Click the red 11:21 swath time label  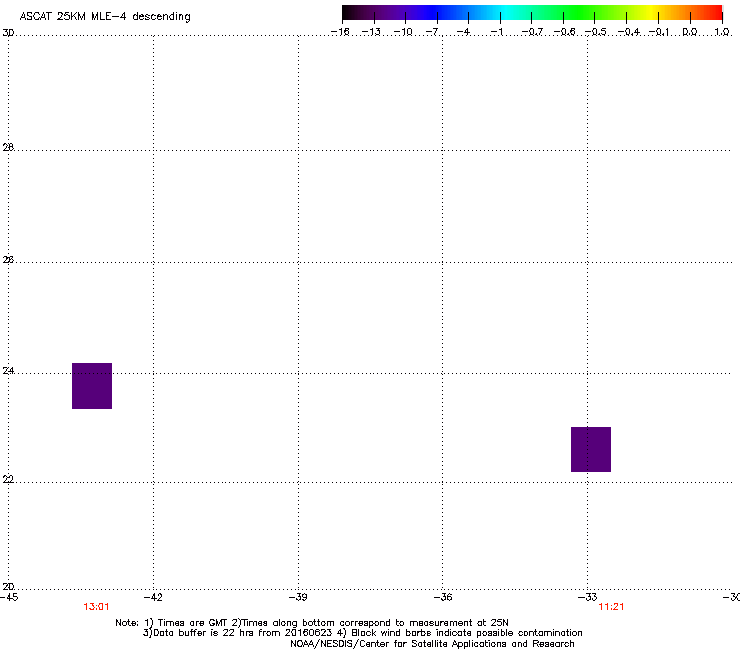611,607
